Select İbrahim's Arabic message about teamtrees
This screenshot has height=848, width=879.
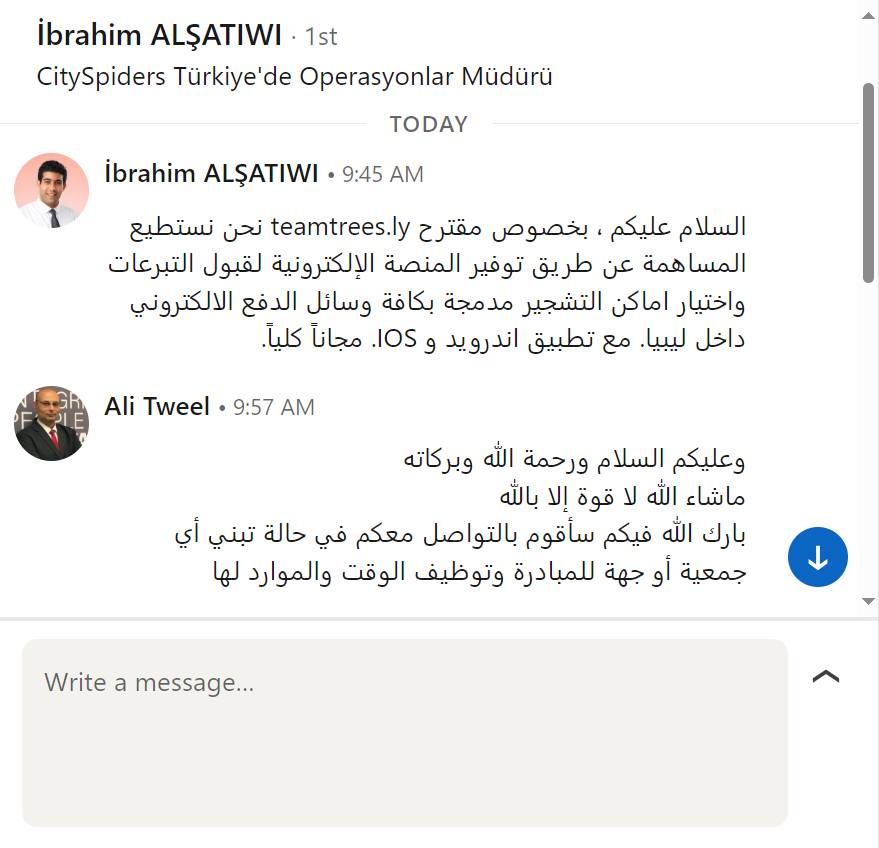(427, 283)
